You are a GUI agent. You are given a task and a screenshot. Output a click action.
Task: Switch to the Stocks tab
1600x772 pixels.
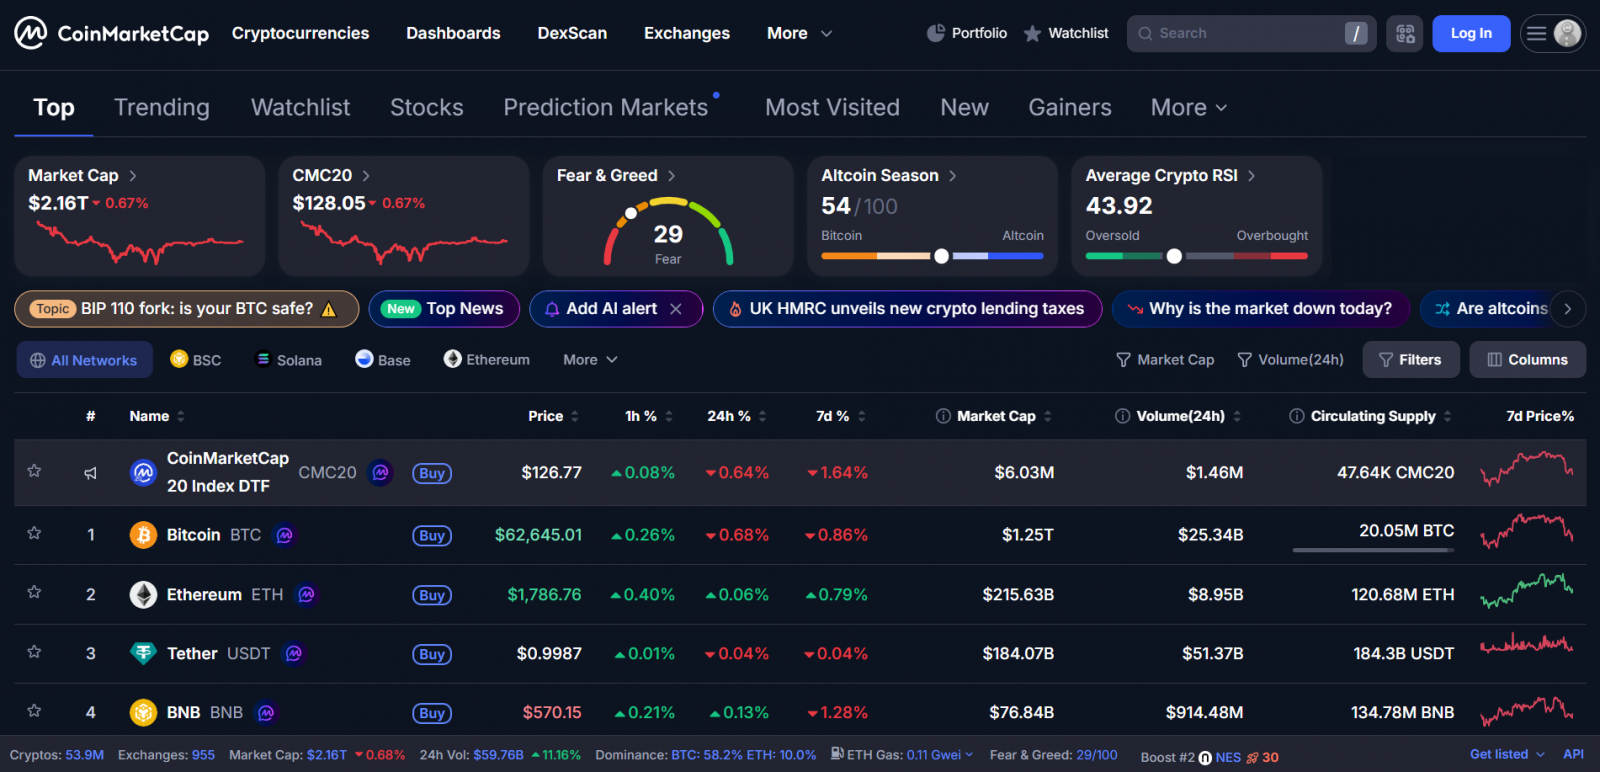point(427,107)
